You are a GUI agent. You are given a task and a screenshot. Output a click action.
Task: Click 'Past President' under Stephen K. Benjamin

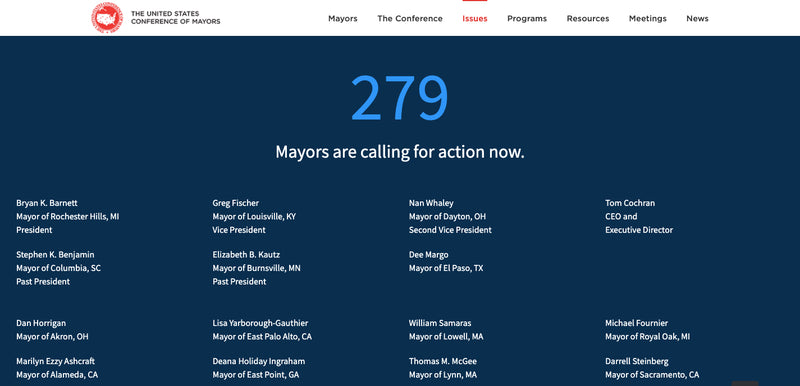[x=43, y=281]
